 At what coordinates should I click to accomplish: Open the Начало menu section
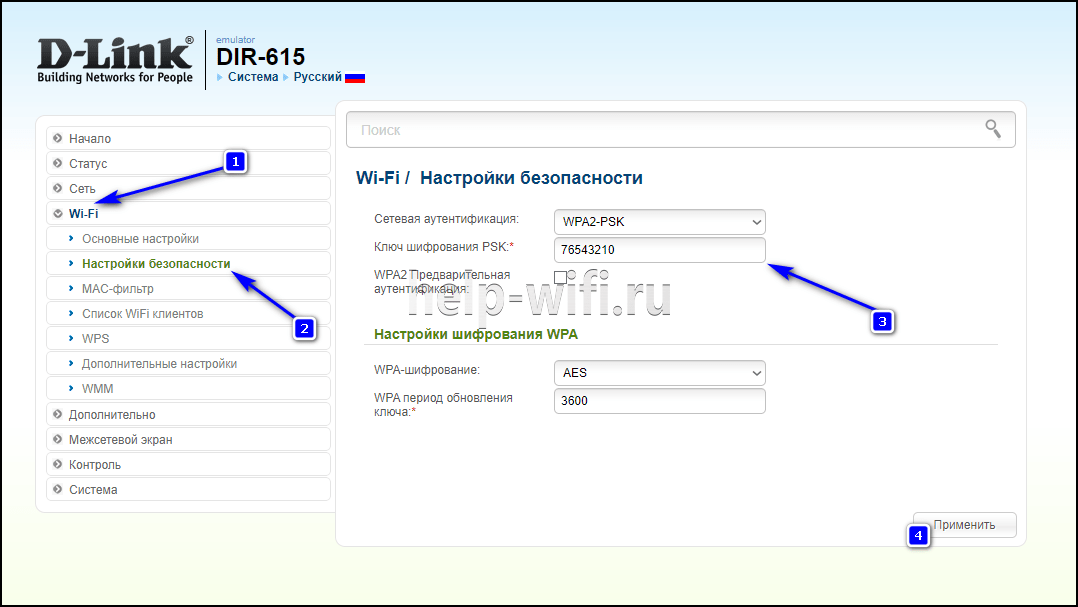click(x=188, y=138)
